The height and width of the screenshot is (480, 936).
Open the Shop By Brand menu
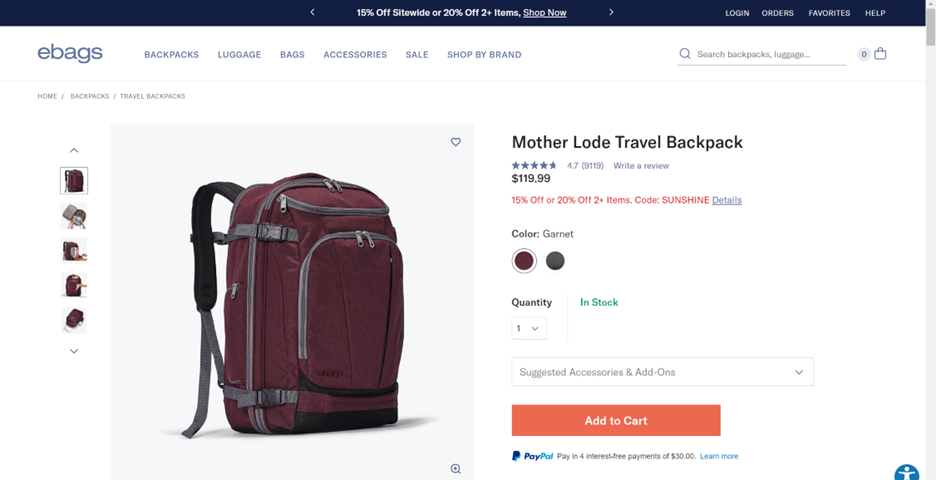484,54
